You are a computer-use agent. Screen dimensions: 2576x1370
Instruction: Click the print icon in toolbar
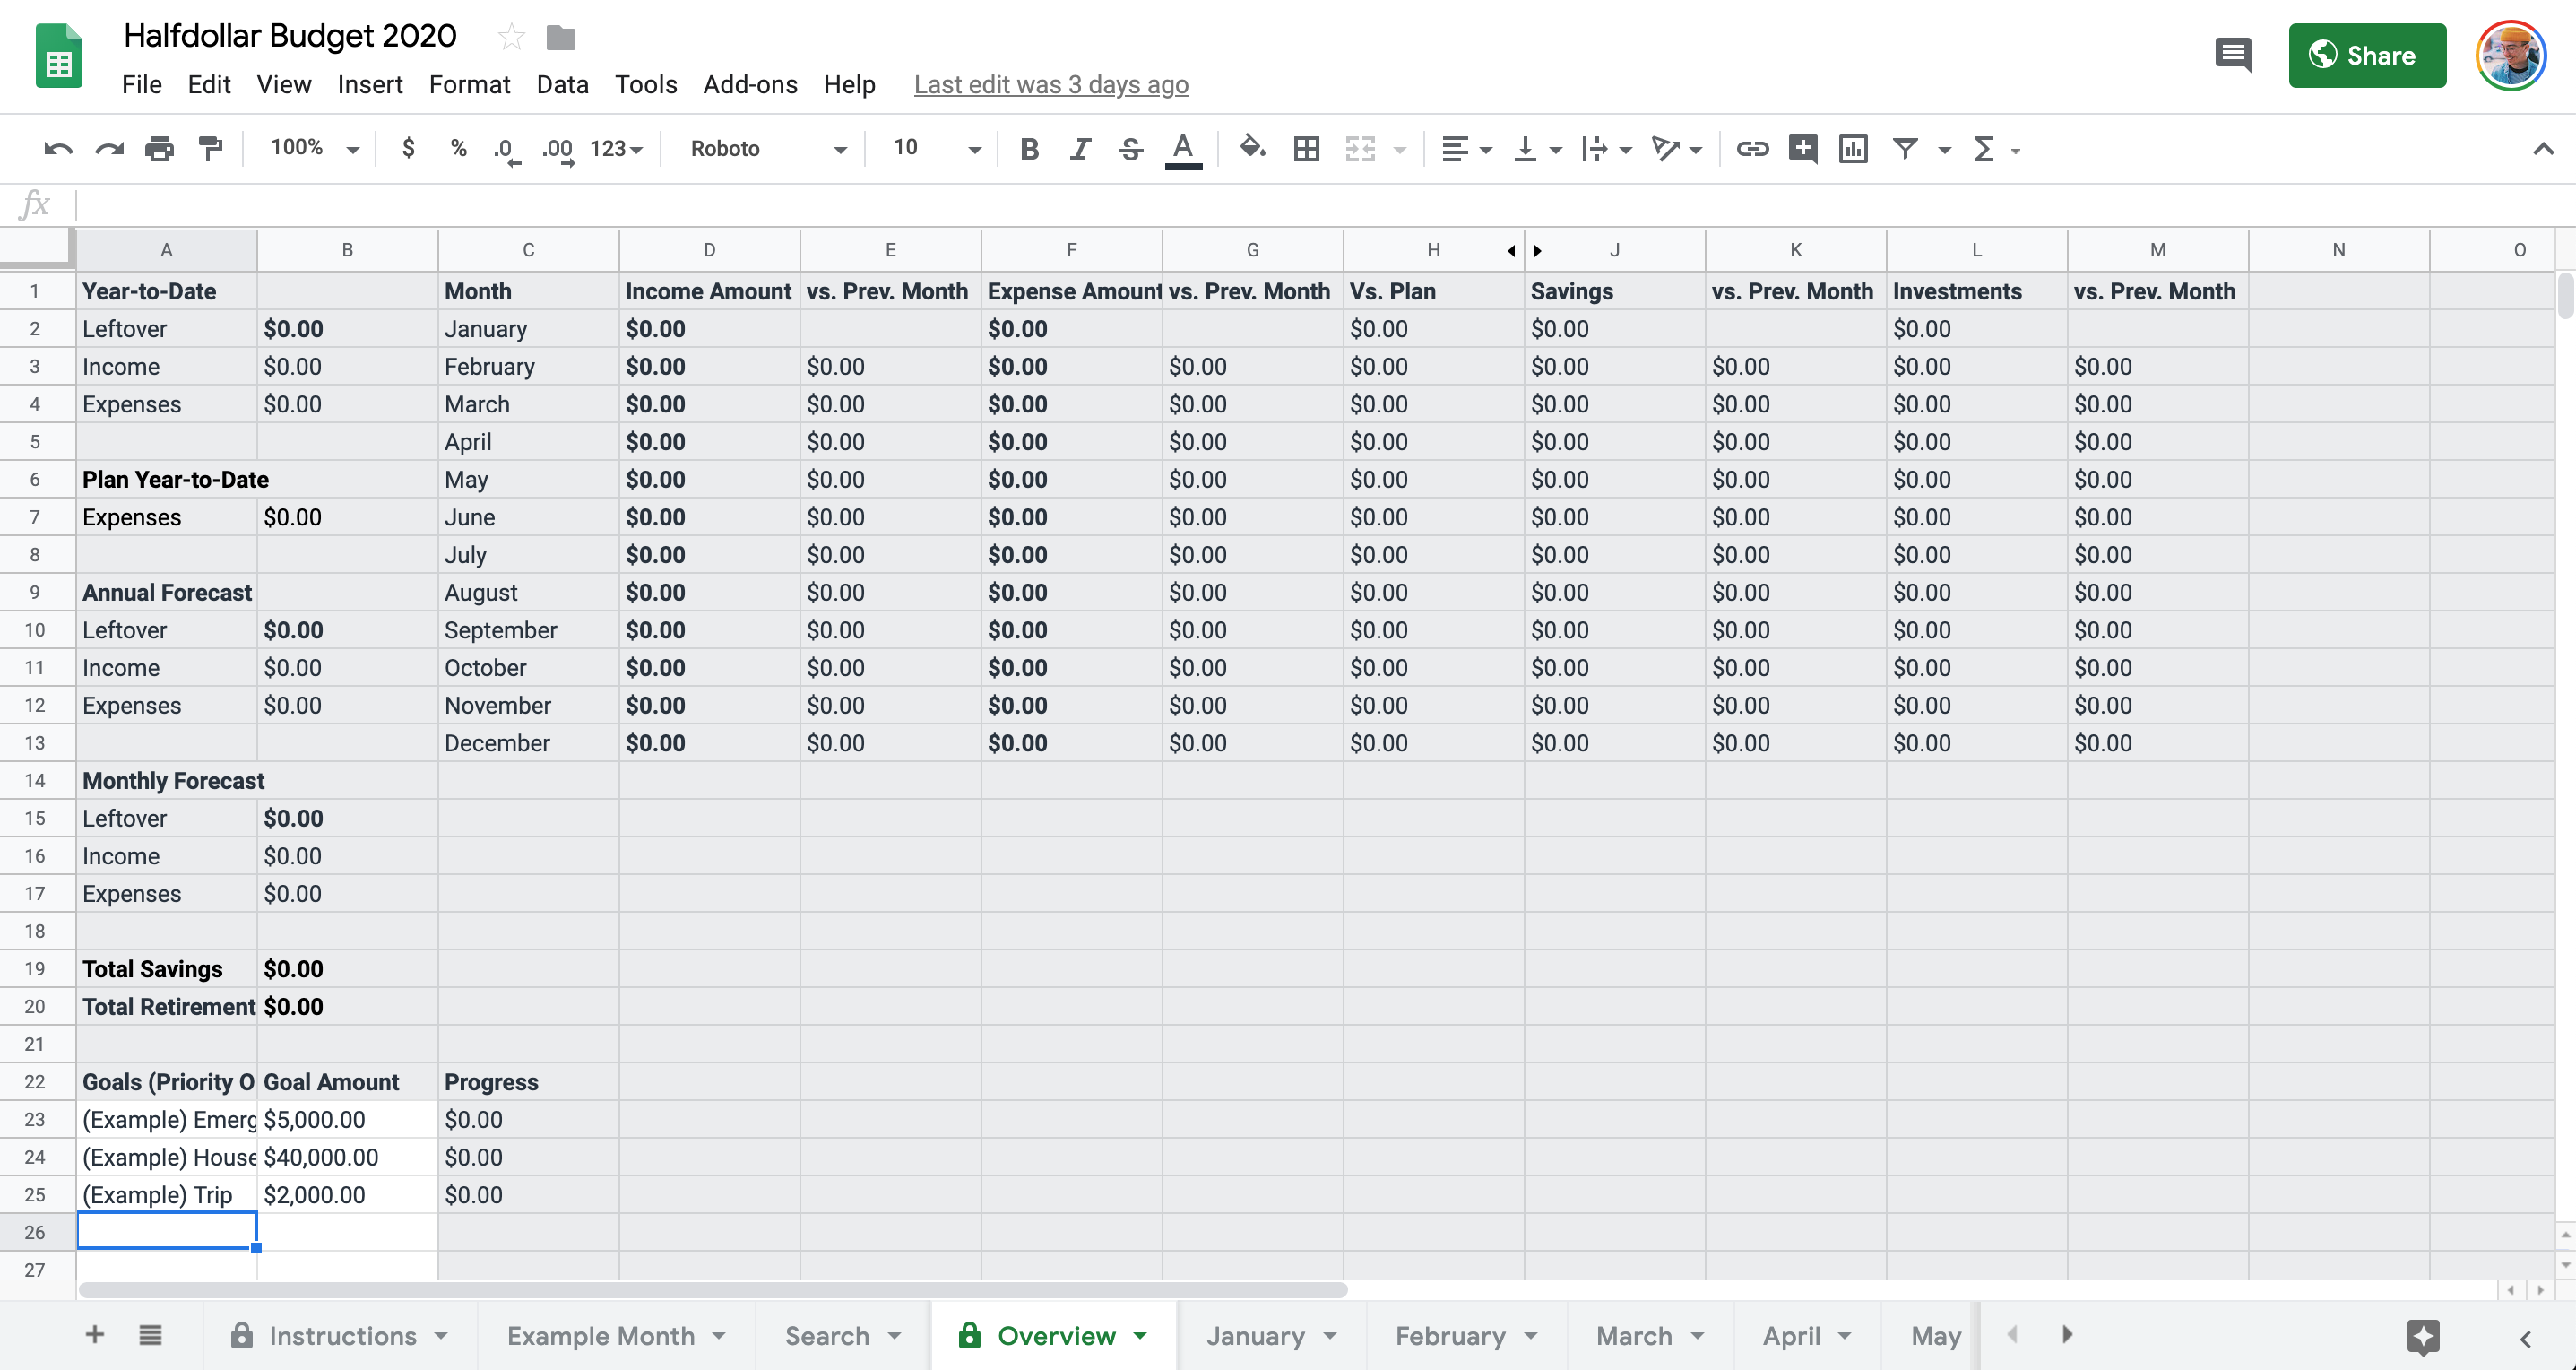click(x=159, y=149)
